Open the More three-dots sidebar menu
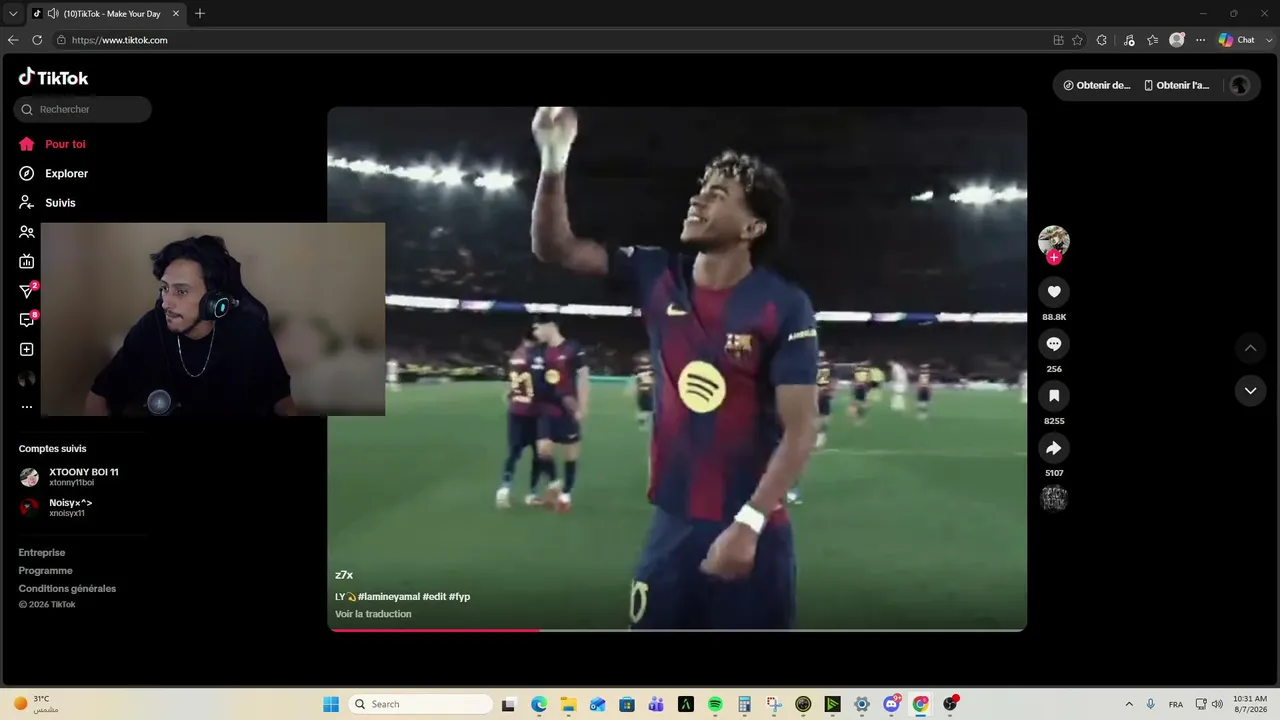1280x720 pixels. pyautogui.click(x=27, y=407)
